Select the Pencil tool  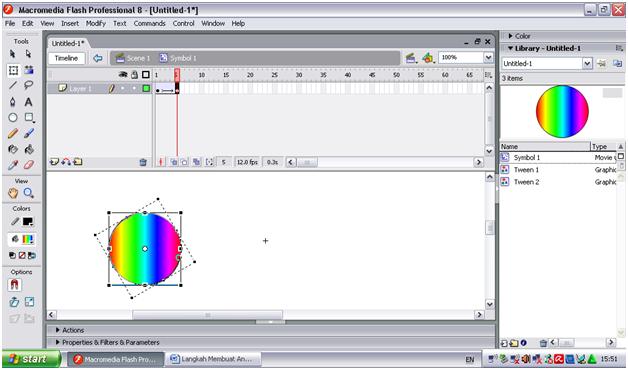13,133
